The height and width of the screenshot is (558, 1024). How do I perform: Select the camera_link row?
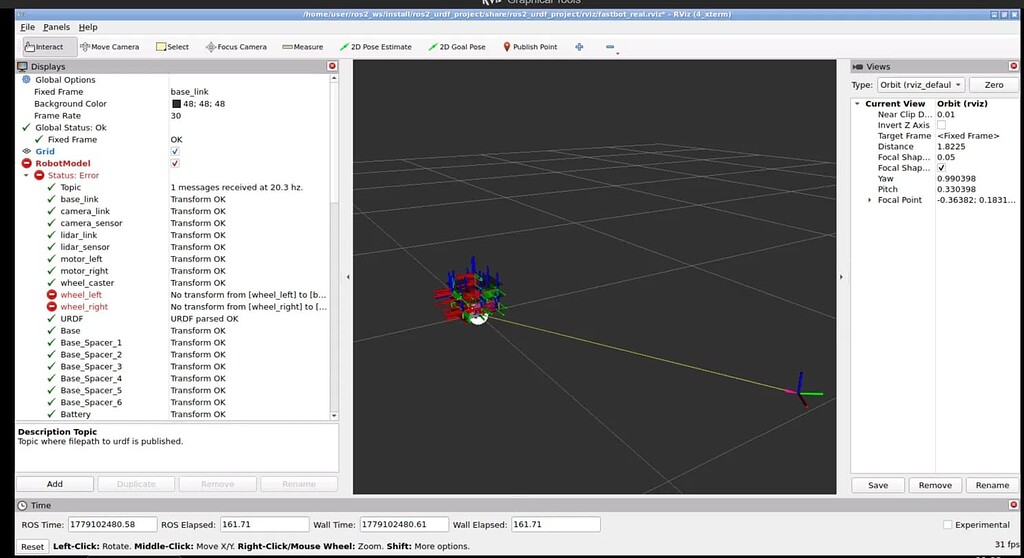point(173,211)
